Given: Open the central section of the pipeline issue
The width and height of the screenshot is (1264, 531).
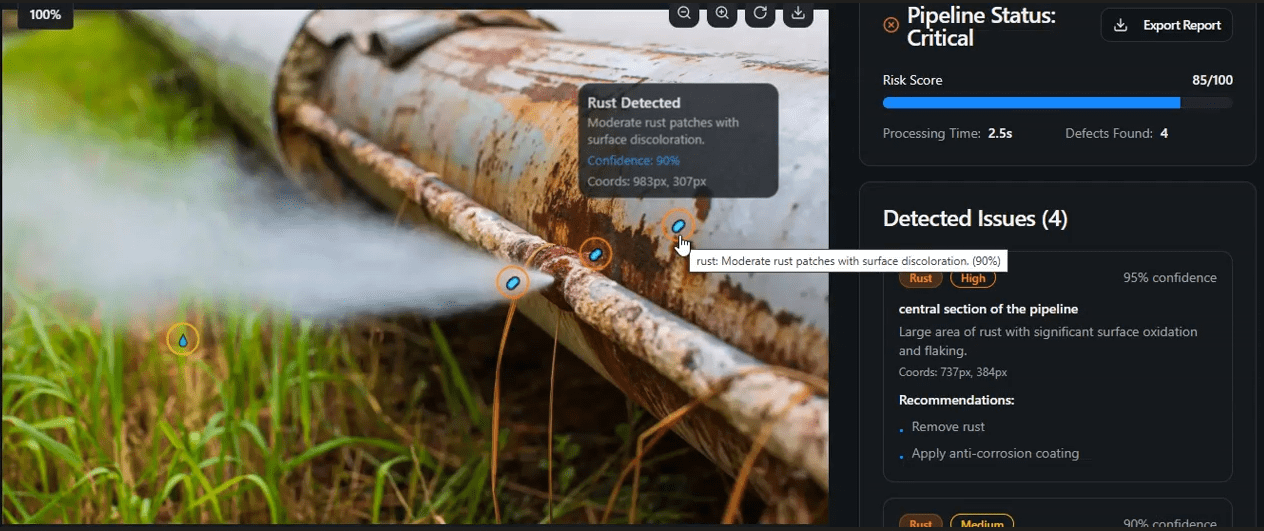Looking at the screenshot, I should point(988,309).
